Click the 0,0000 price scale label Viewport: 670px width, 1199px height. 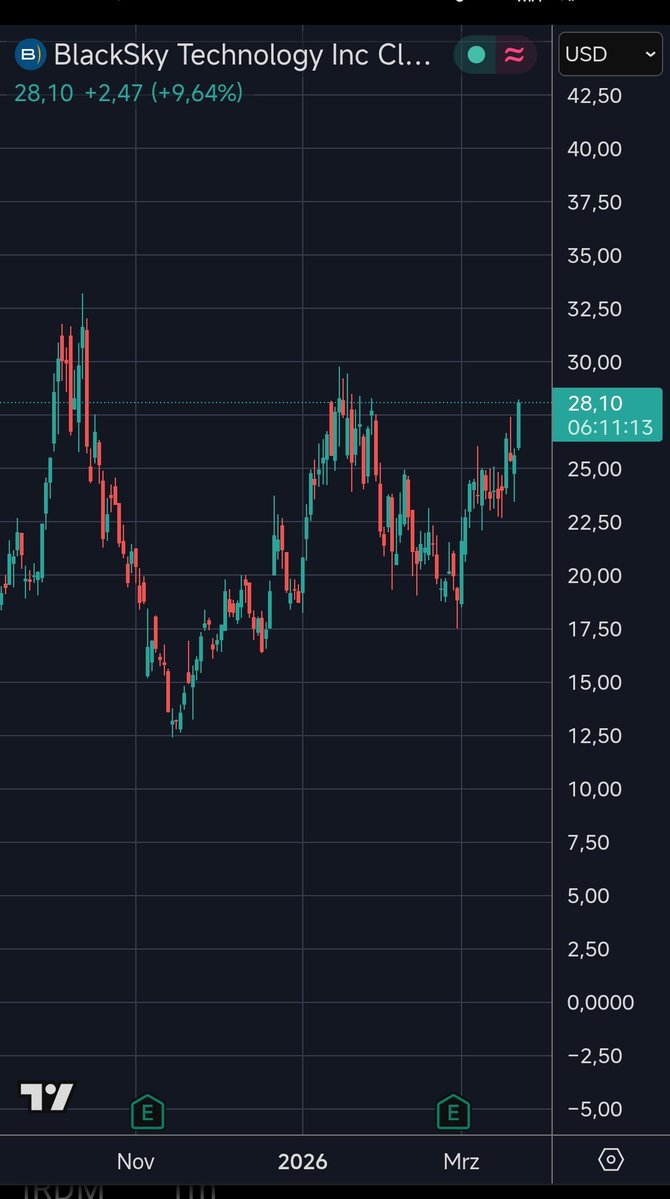pyautogui.click(x=600, y=1002)
